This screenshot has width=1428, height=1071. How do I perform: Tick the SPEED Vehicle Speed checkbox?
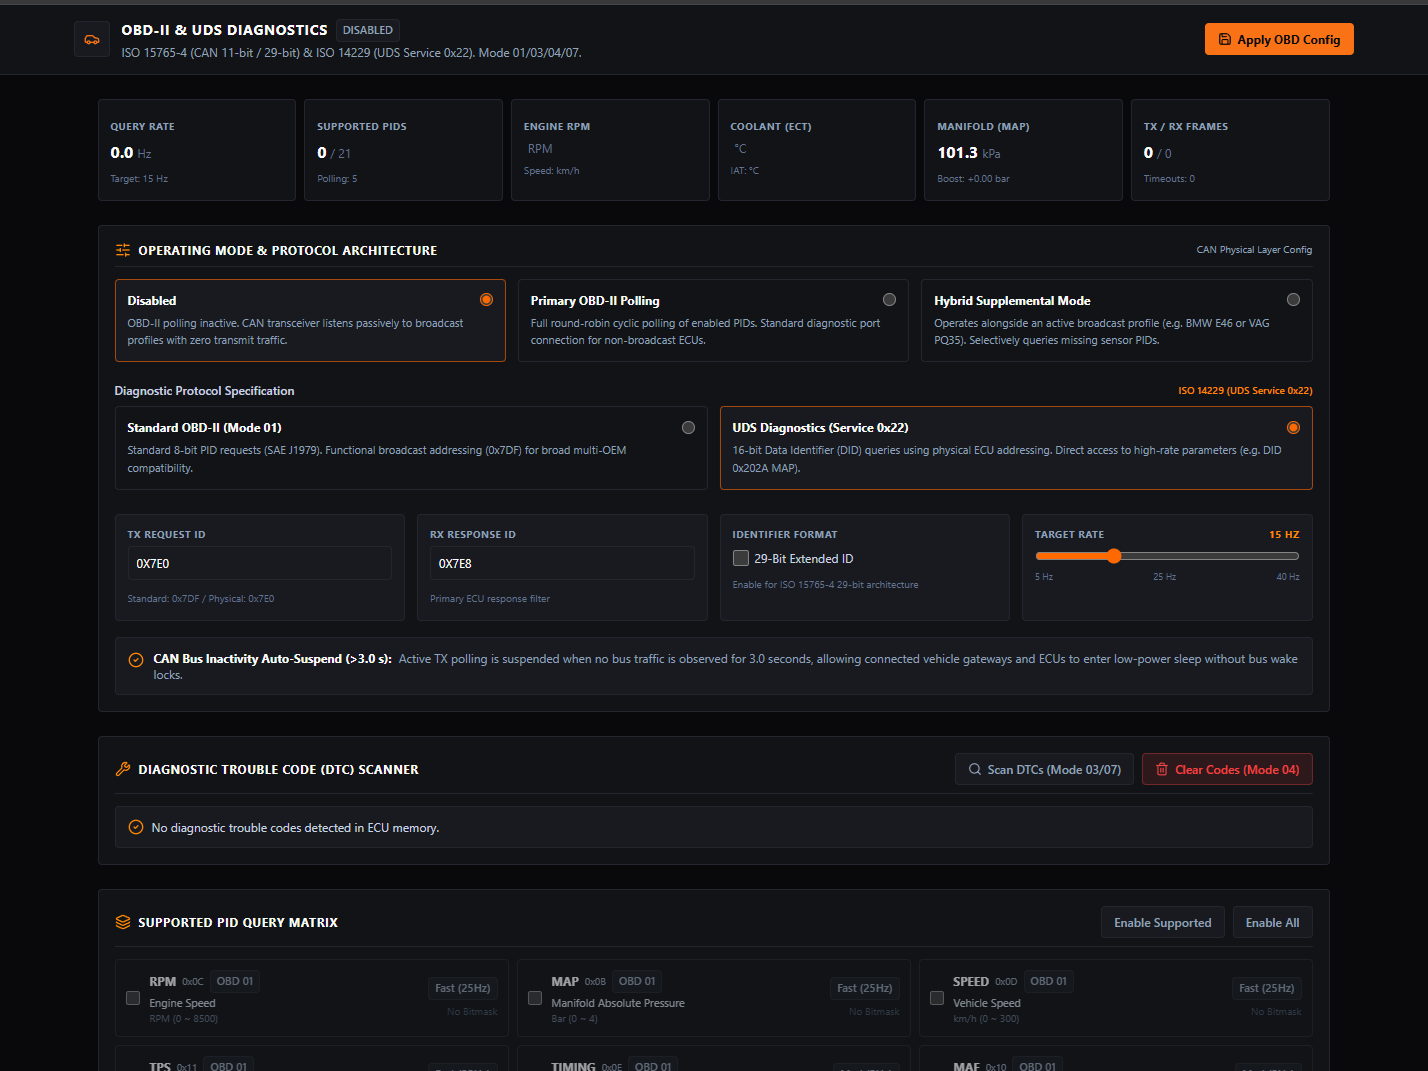click(937, 998)
